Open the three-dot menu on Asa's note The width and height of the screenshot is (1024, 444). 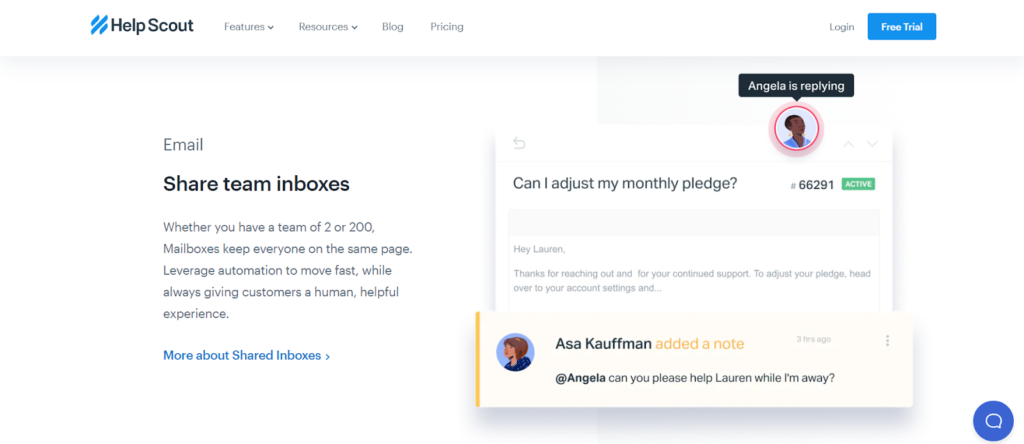(x=887, y=341)
